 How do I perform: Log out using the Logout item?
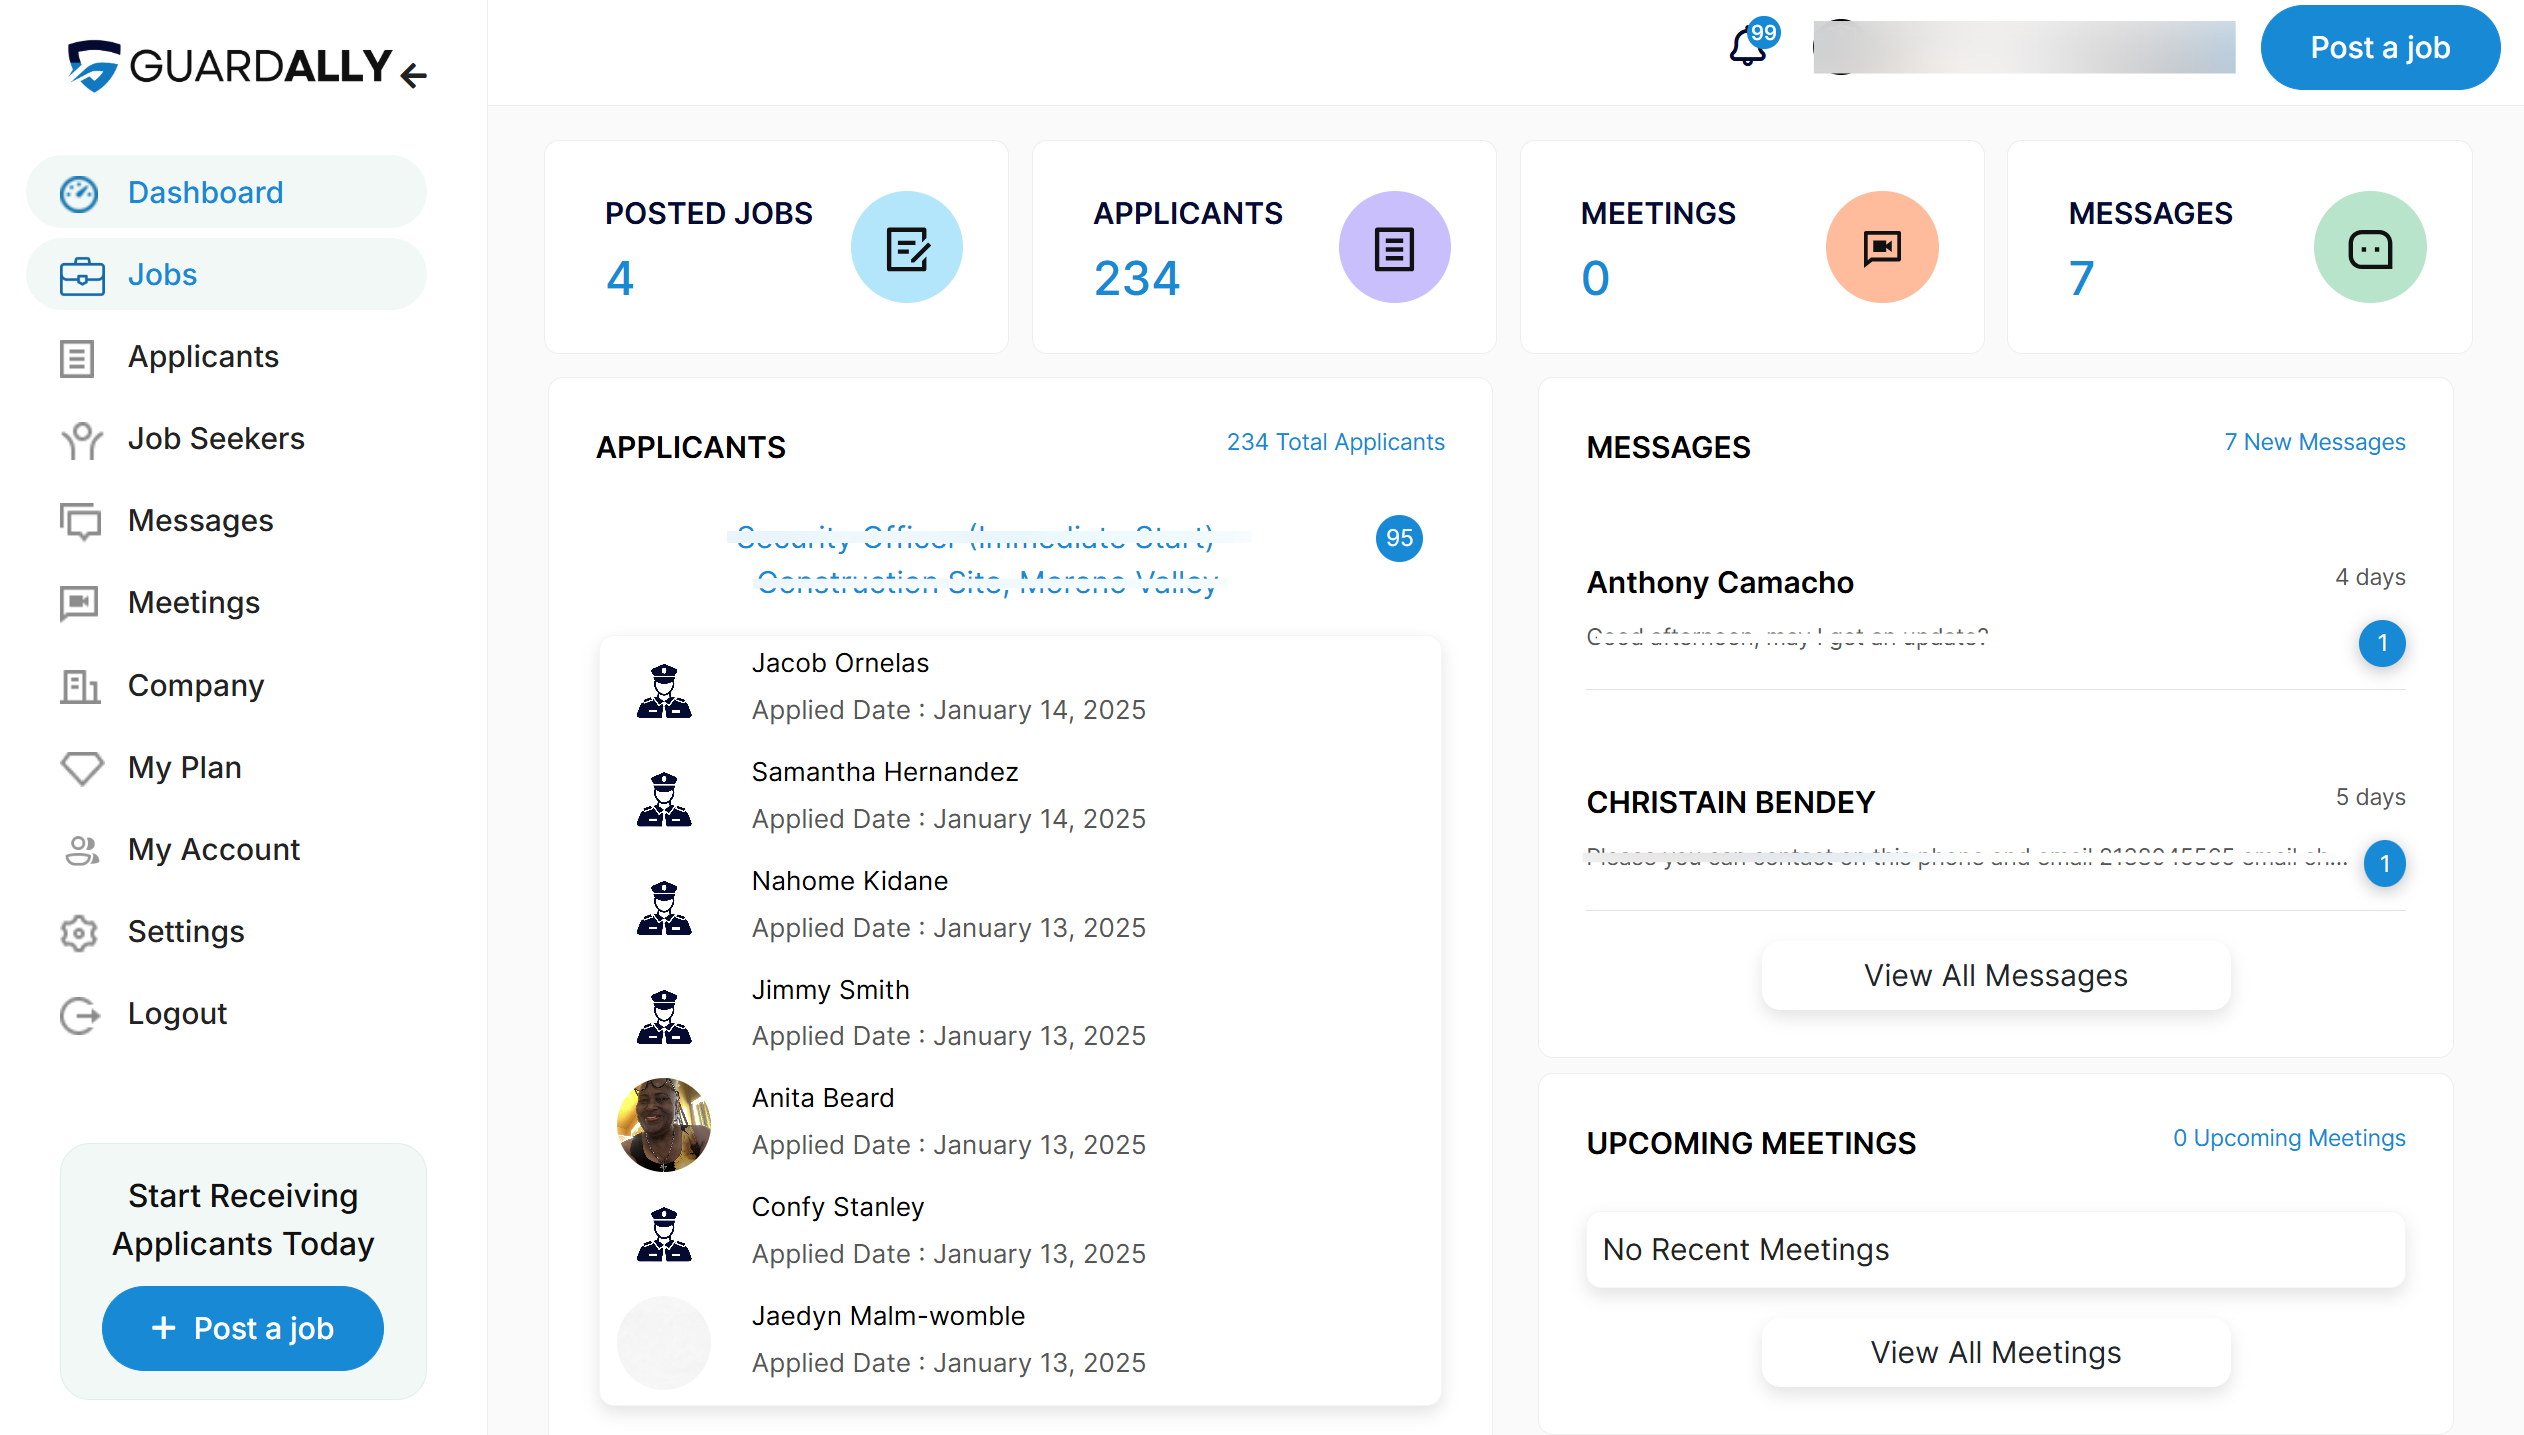click(x=177, y=1014)
